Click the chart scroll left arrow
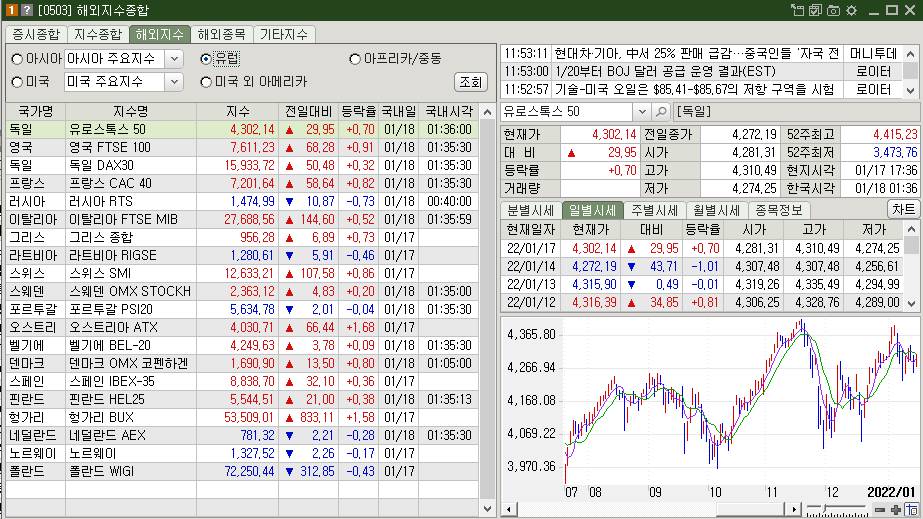Viewport: 923px width, 519px height. [x=508, y=510]
